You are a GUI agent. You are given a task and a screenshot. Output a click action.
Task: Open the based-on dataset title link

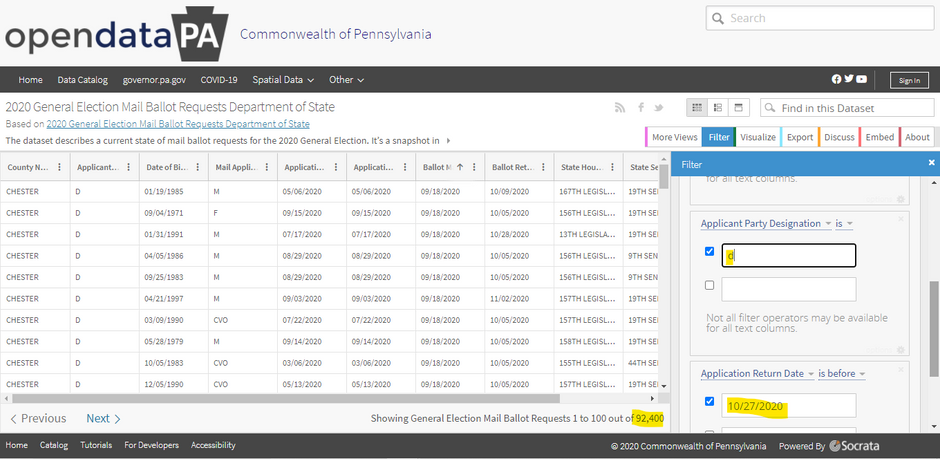178,124
